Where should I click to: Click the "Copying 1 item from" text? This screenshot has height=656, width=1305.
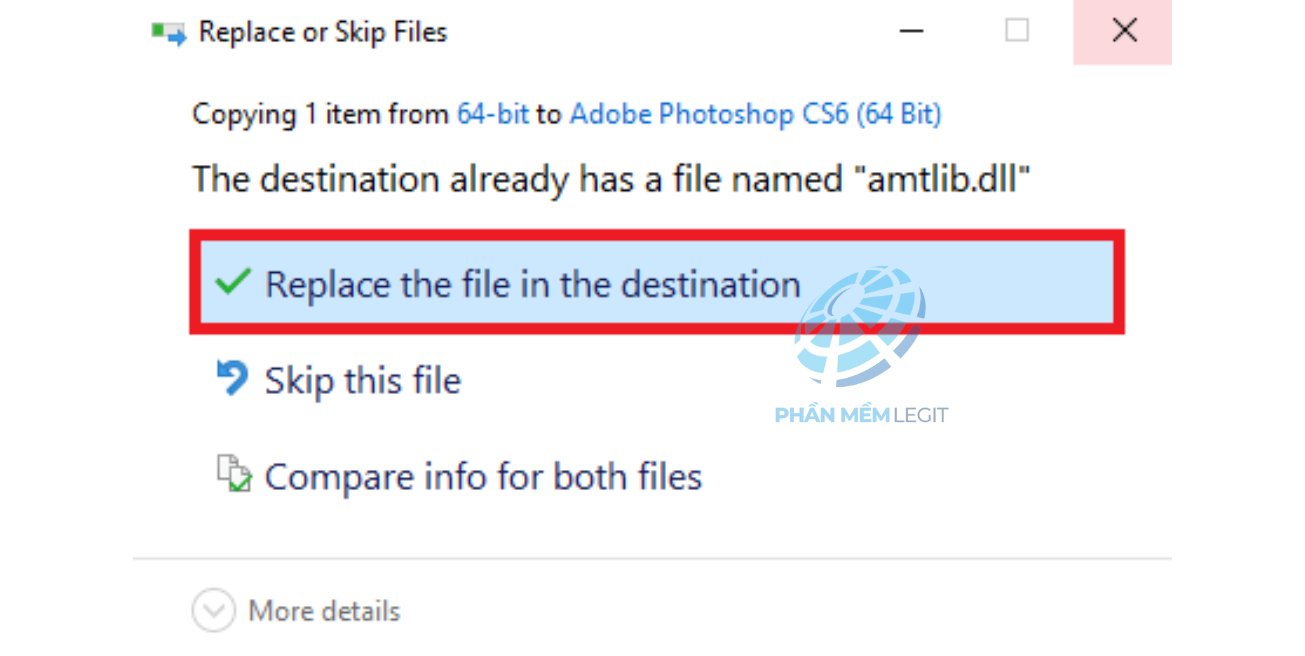click(x=320, y=114)
